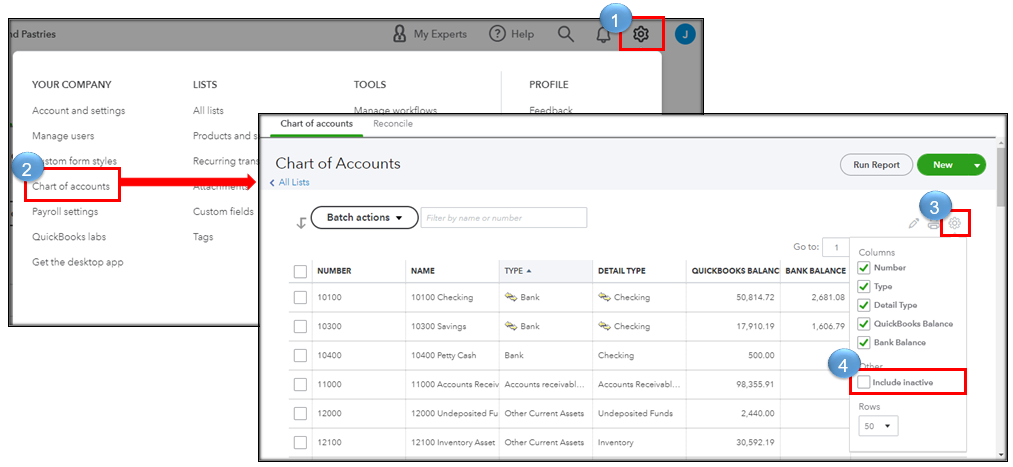Click the 10400 Petty Cash name cell
This screenshot has width=1013, height=467.
point(452,355)
